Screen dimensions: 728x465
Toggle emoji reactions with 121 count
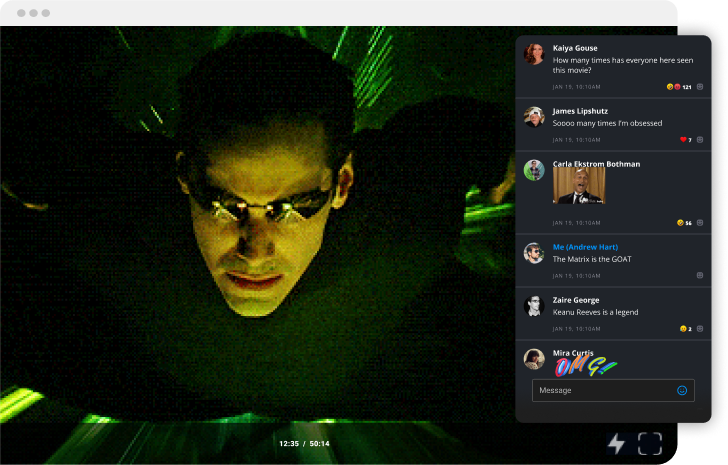coord(679,87)
